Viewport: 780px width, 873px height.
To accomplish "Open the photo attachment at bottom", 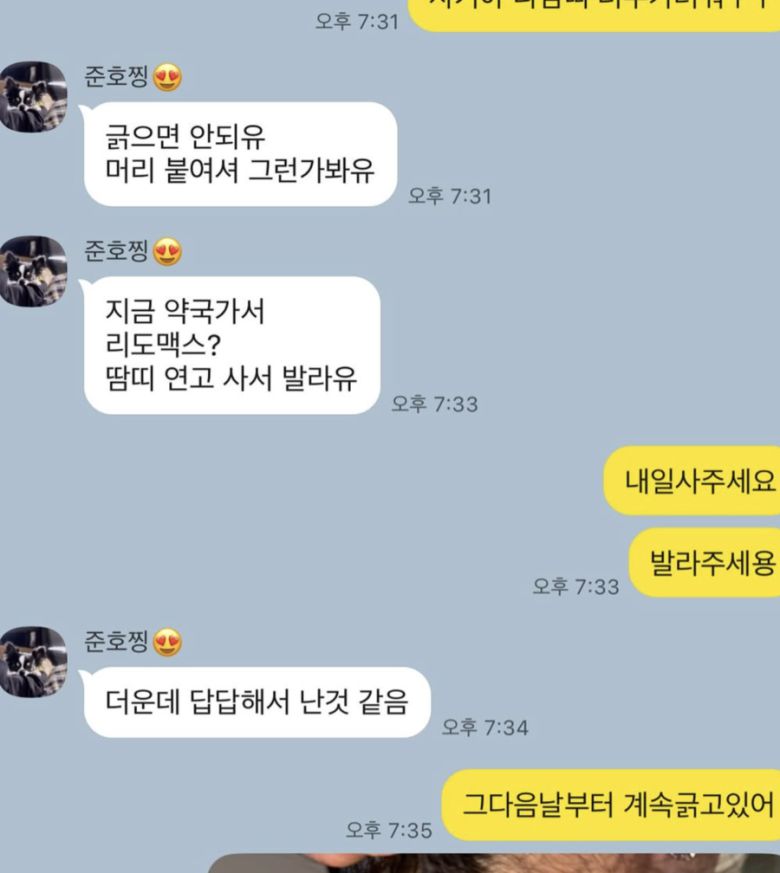I will coord(494,863).
